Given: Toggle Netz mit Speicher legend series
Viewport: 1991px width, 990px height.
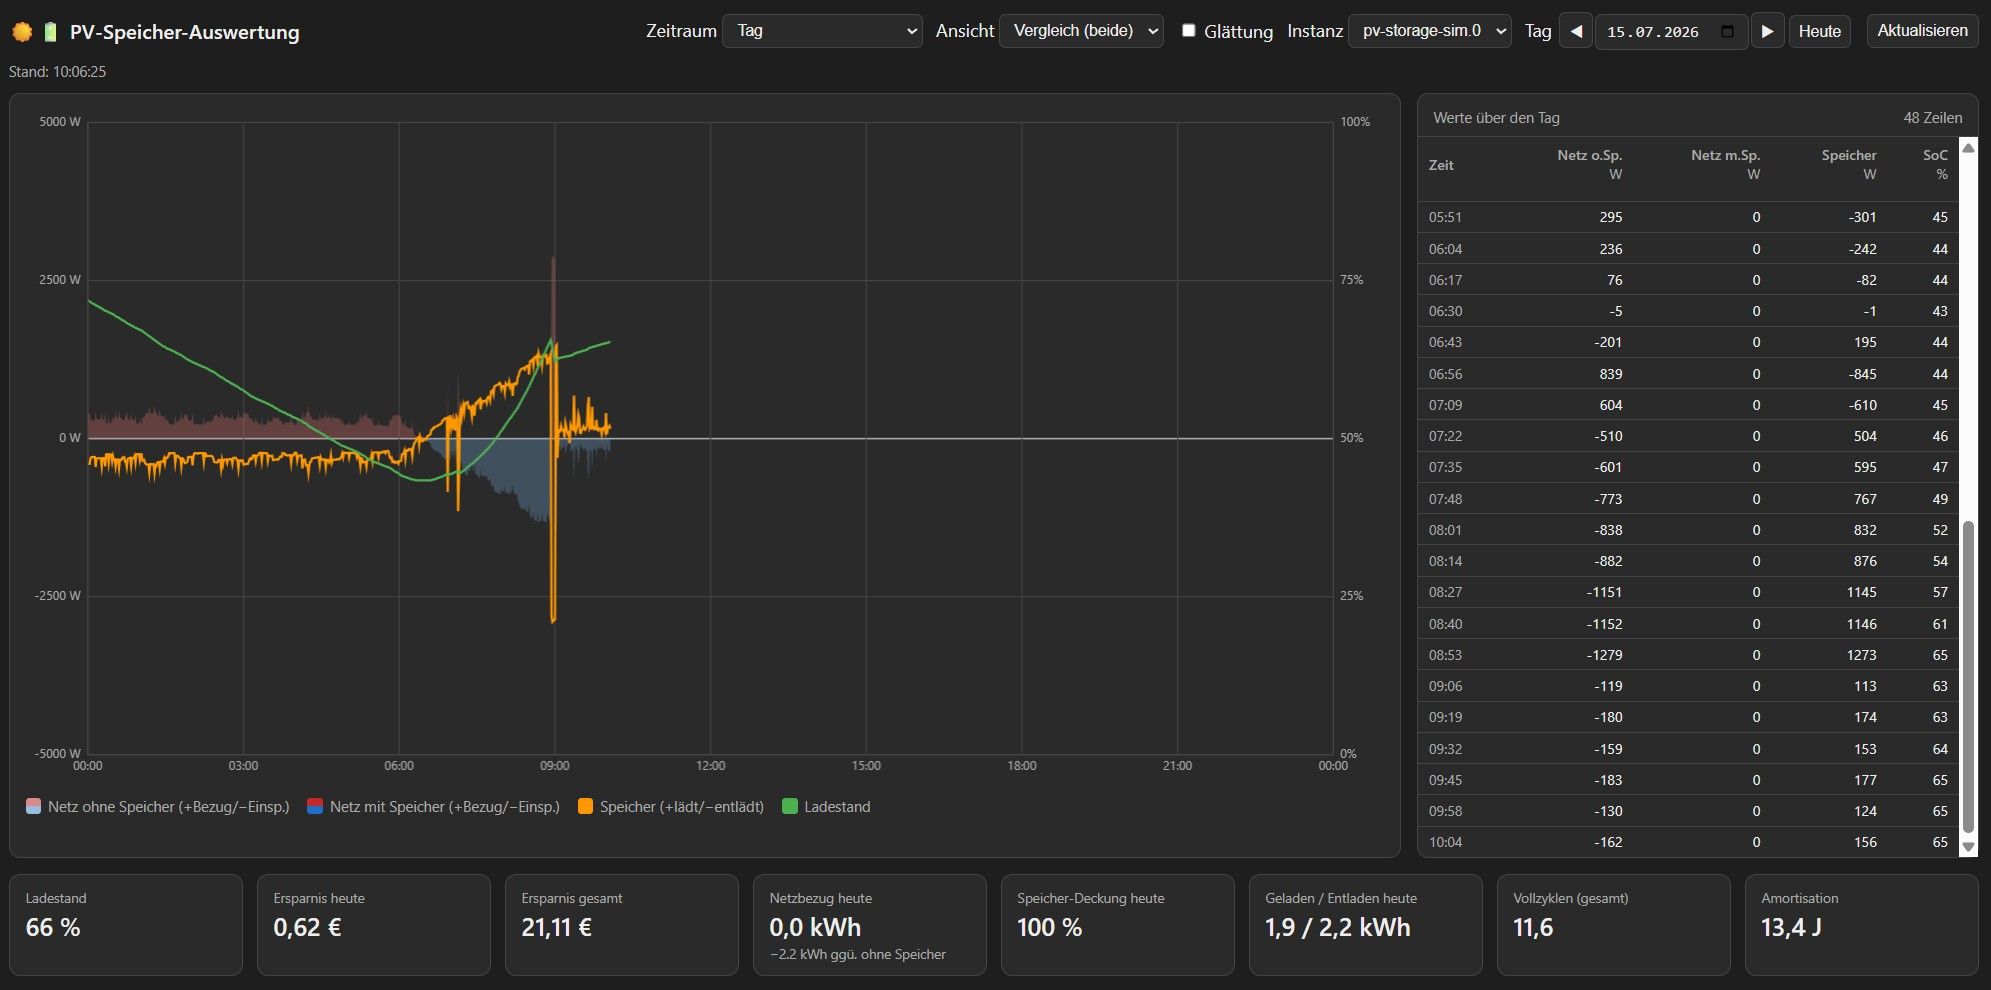Looking at the screenshot, I should (x=434, y=807).
